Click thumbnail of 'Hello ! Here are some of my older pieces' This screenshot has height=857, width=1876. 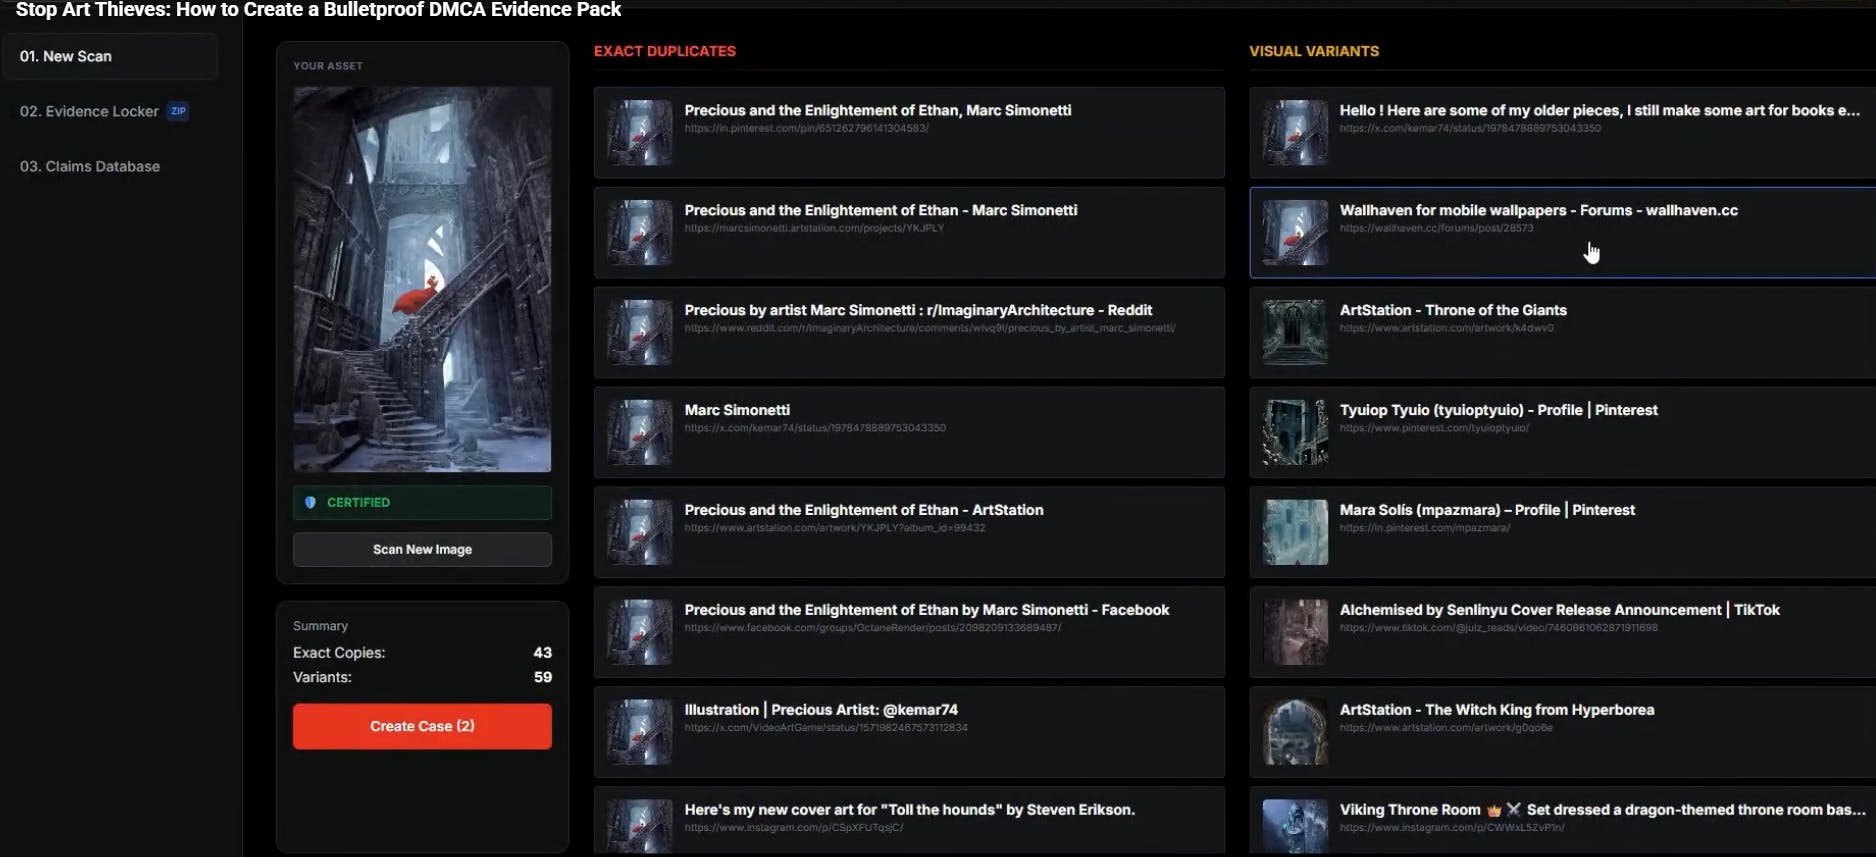[1295, 132]
